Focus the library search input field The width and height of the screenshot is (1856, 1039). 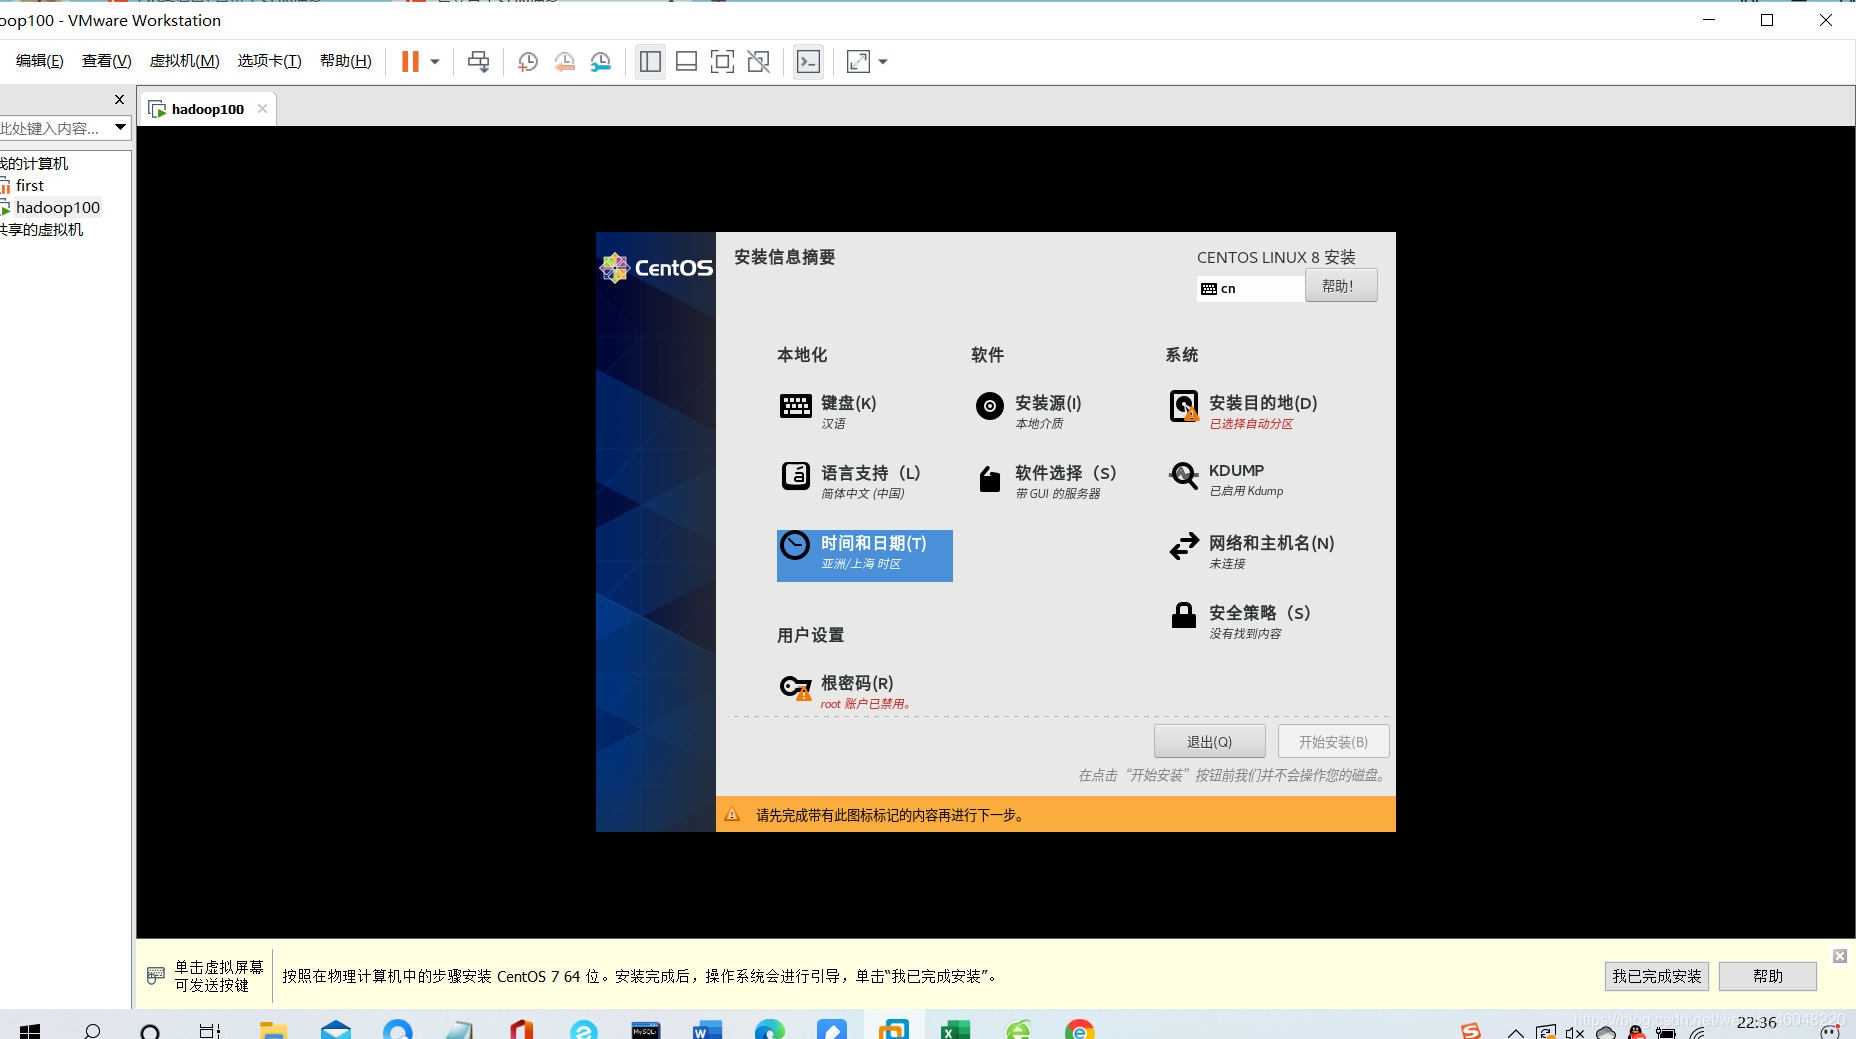pos(54,128)
